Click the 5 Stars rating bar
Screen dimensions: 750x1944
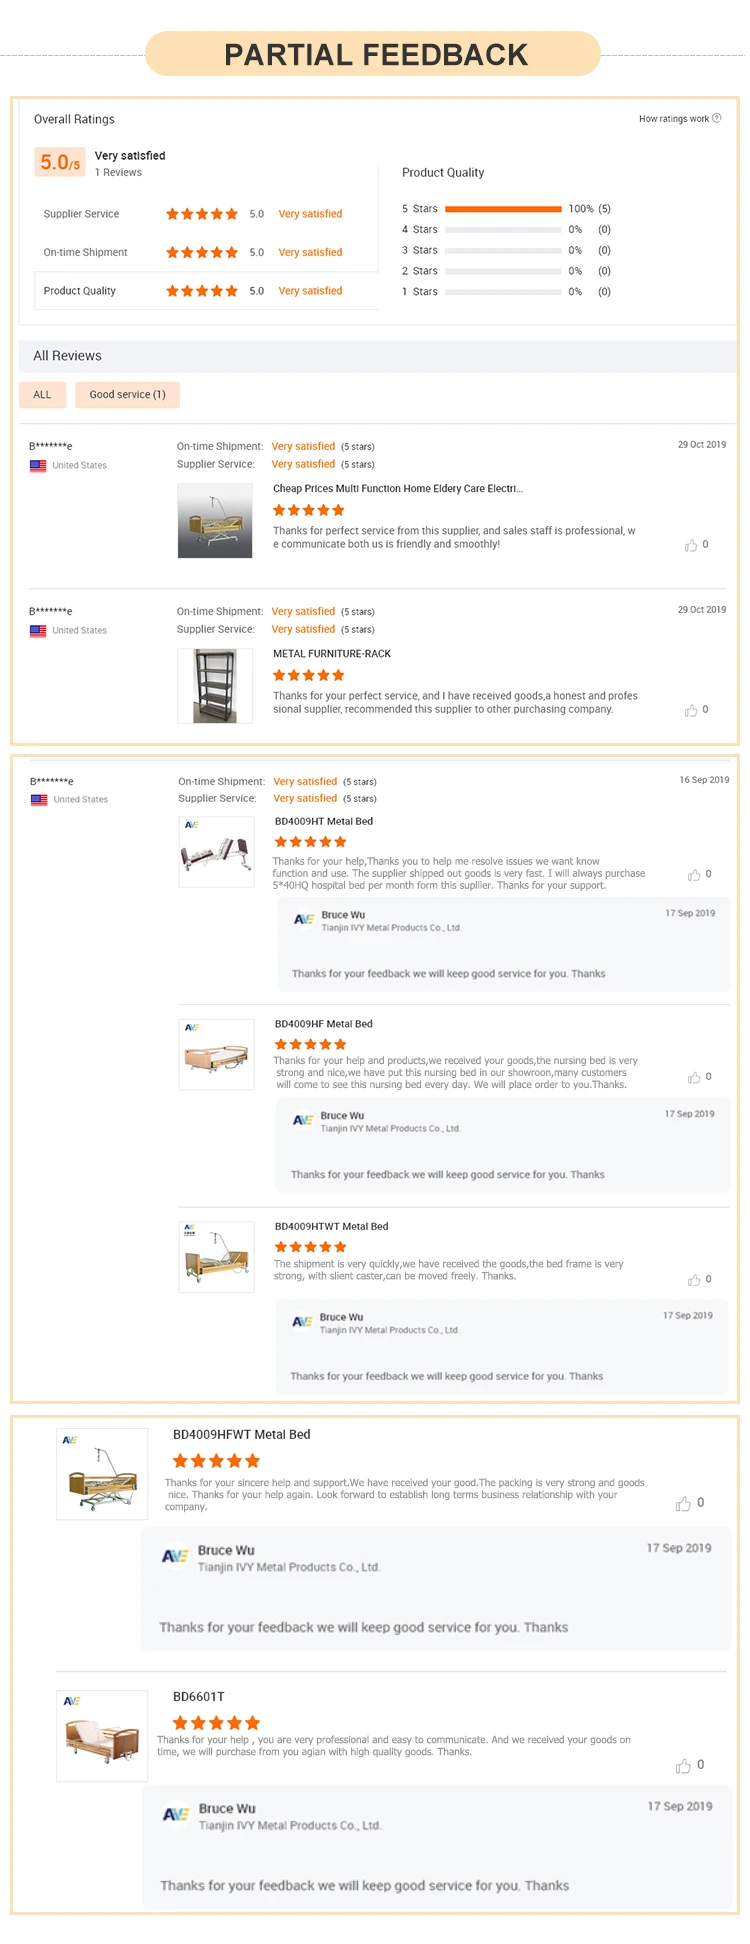503,209
